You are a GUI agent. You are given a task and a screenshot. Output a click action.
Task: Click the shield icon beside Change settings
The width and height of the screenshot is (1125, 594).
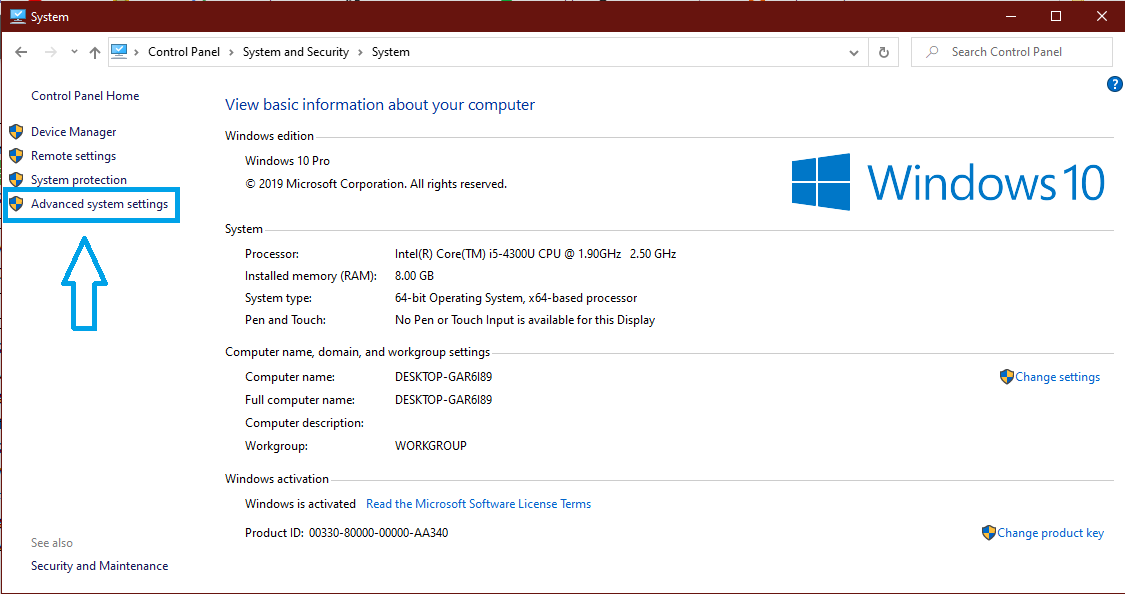(1007, 377)
